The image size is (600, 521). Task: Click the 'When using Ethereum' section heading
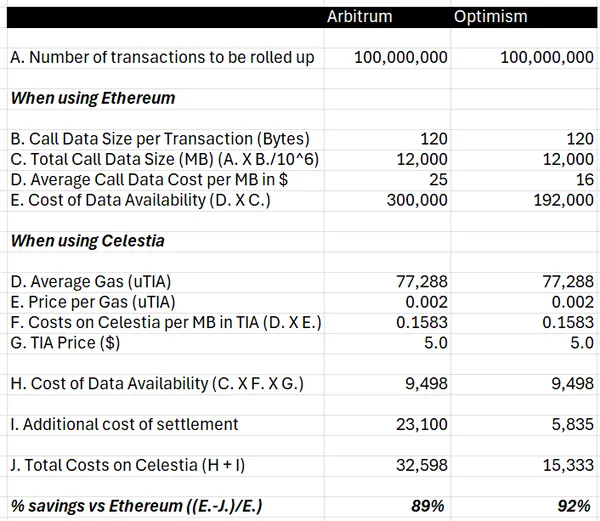pos(92,98)
